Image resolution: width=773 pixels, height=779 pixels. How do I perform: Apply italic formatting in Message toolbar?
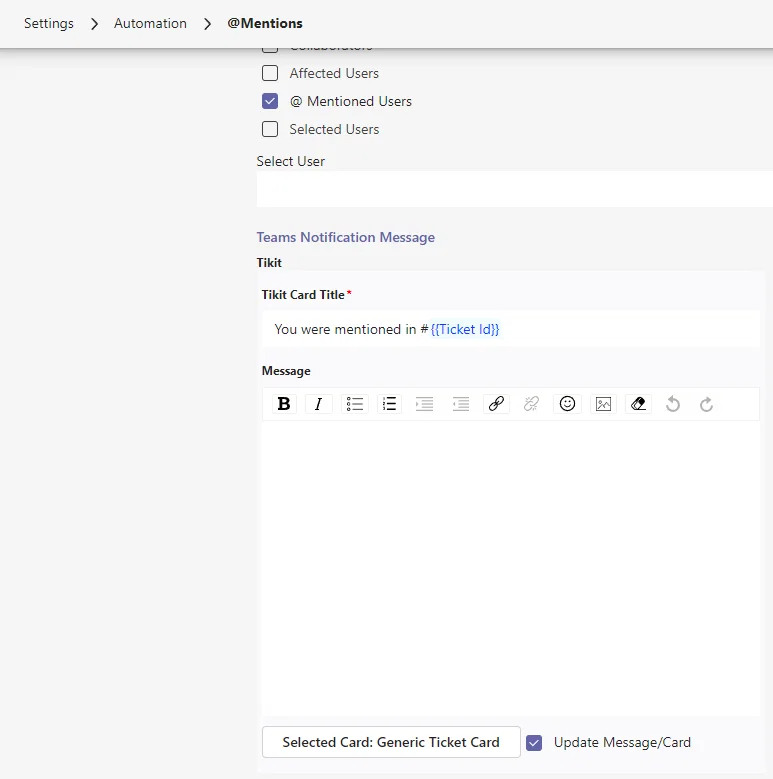(x=318, y=404)
